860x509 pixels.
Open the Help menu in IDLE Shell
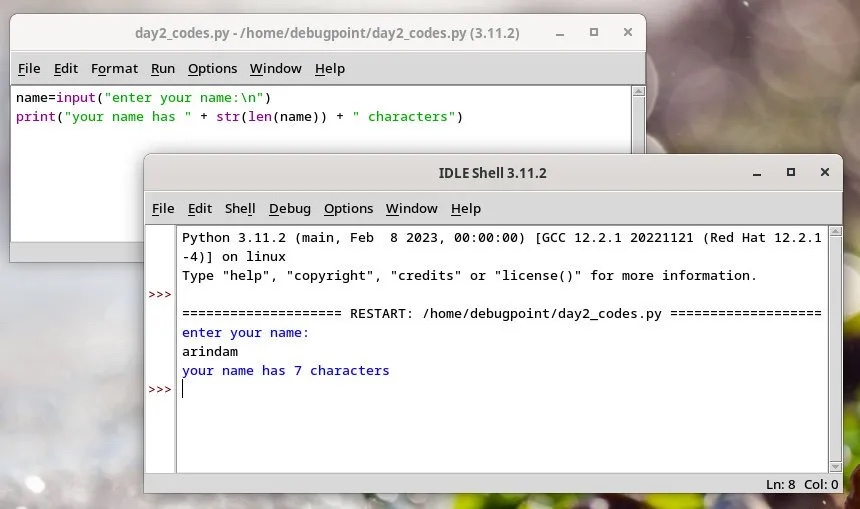coord(465,208)
